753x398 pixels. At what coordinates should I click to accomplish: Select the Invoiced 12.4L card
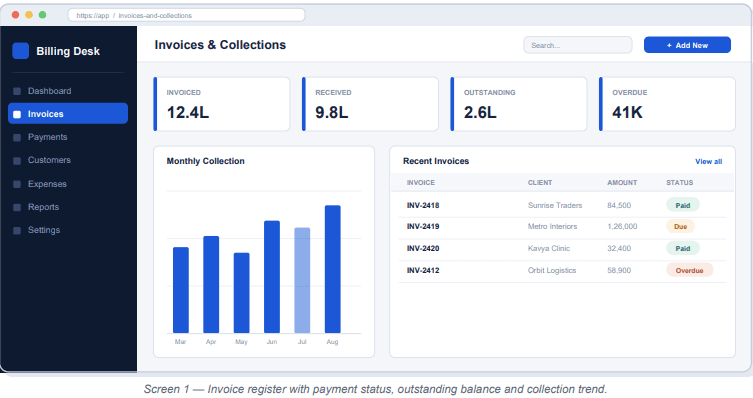tap(222, 104)
